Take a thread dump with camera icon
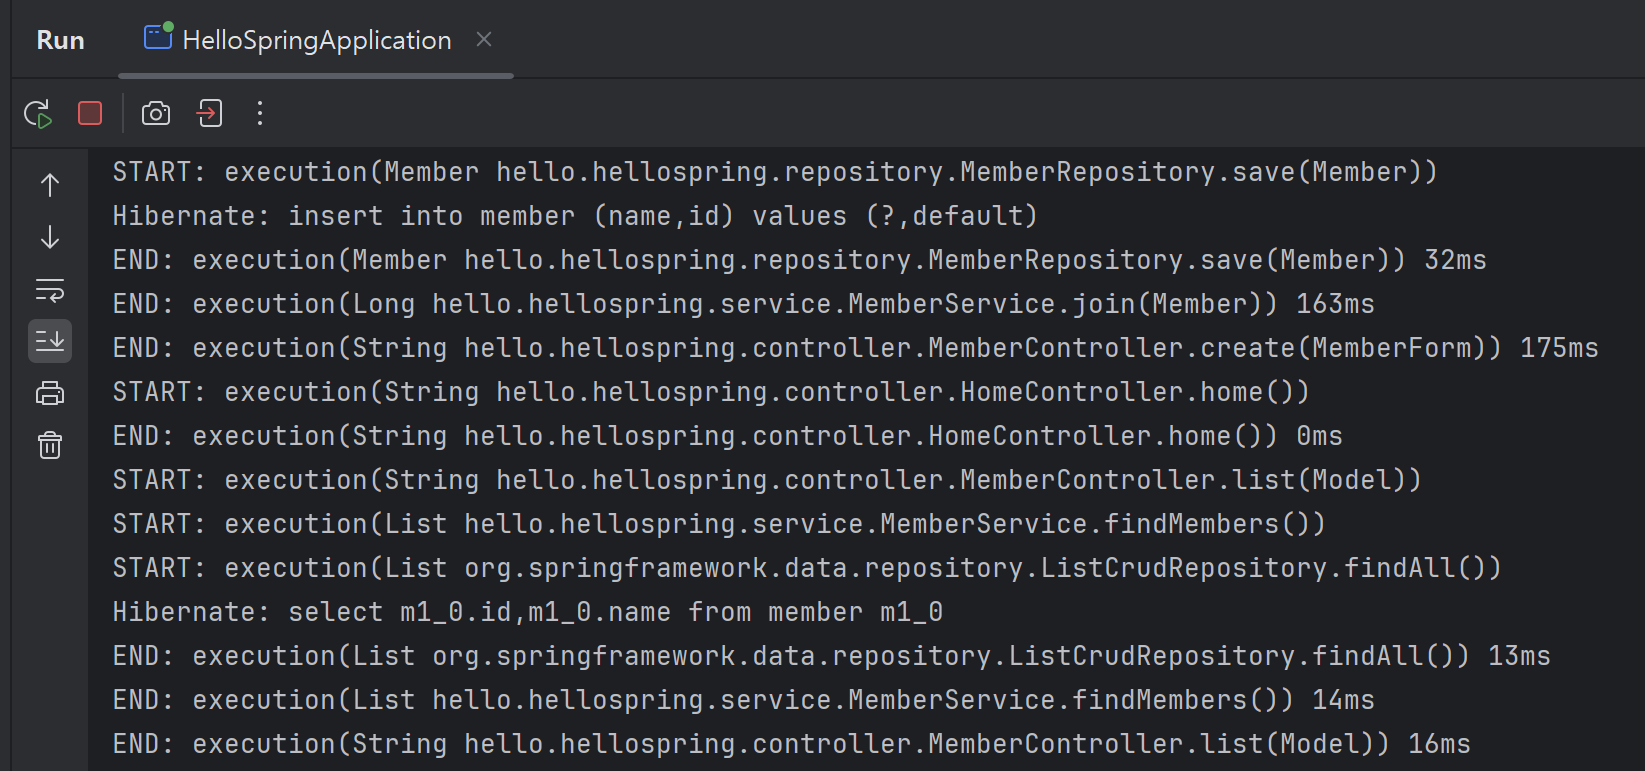 pos(156,114)
